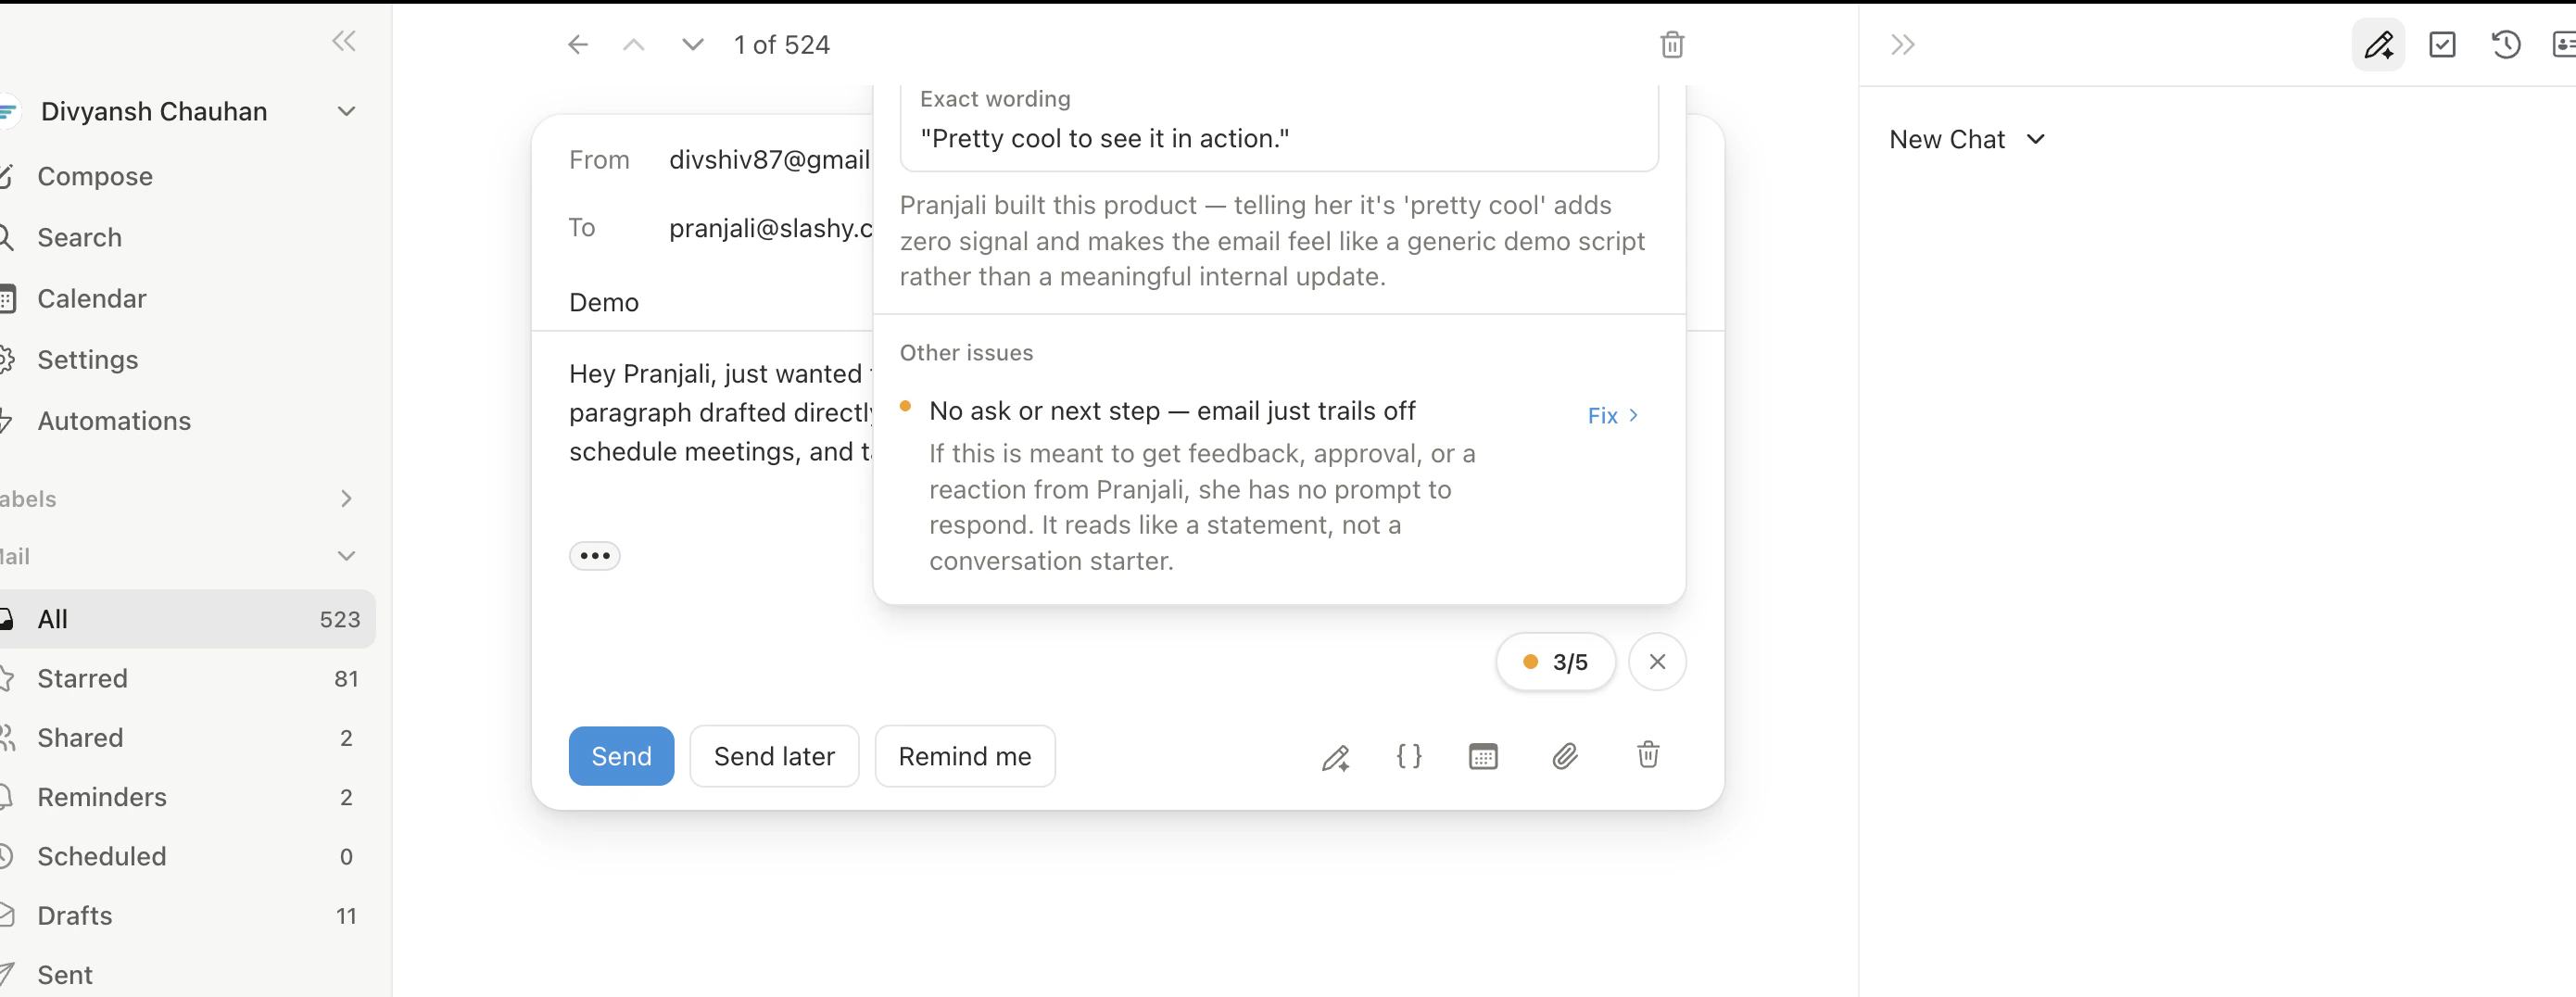Open the 3/5 score badge
The height and width of the screenshot is (997, 2576).
pos(1555,662)
